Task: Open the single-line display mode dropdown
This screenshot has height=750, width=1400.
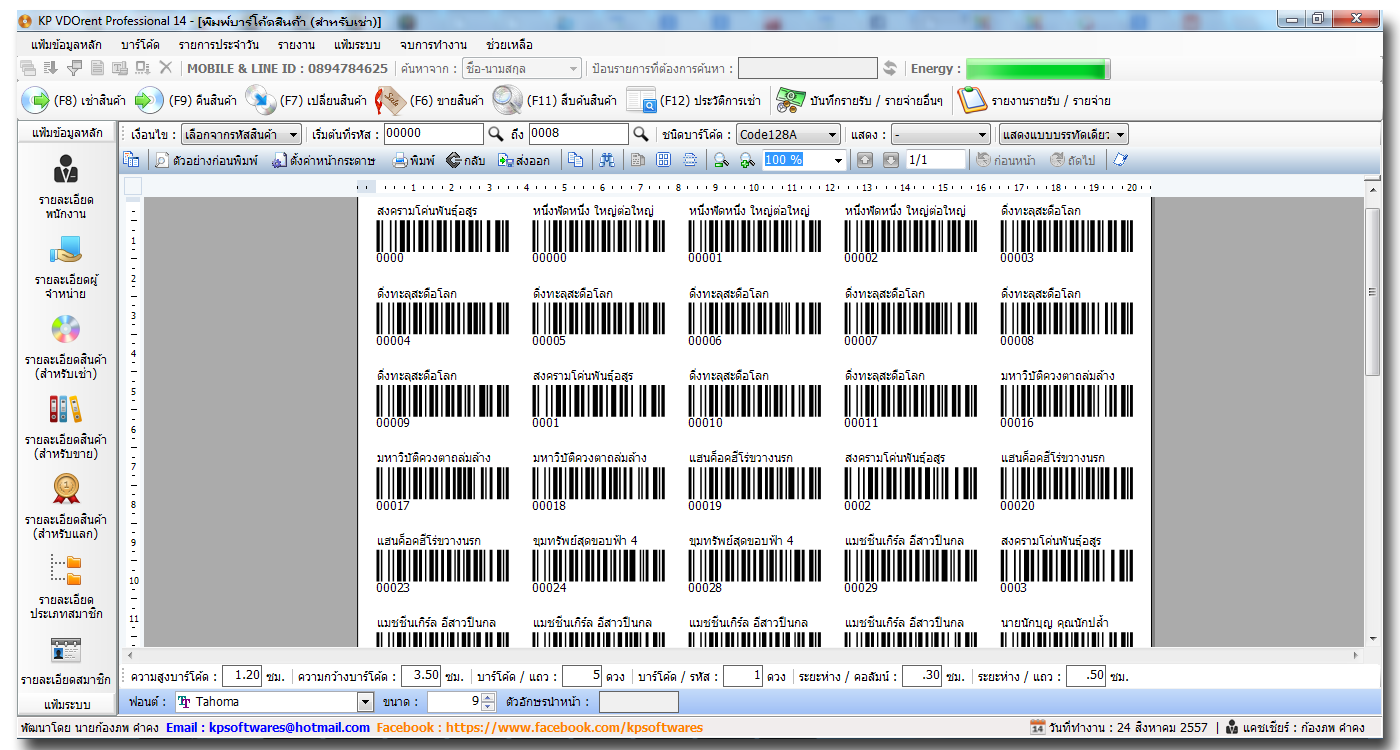Action: click(x=1064, y=134)
